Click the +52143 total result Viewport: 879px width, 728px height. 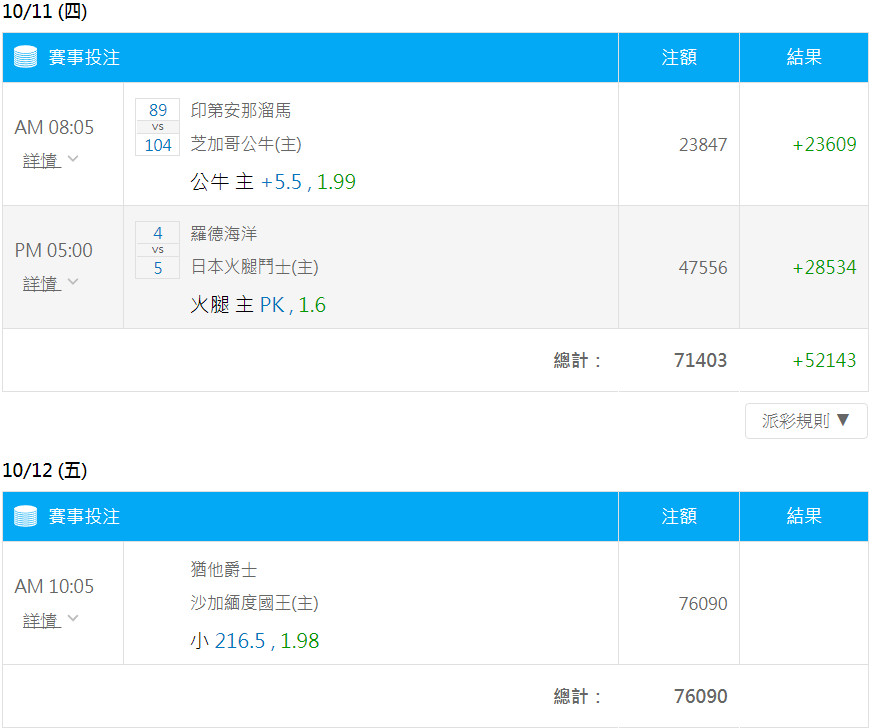coord(824,360)
